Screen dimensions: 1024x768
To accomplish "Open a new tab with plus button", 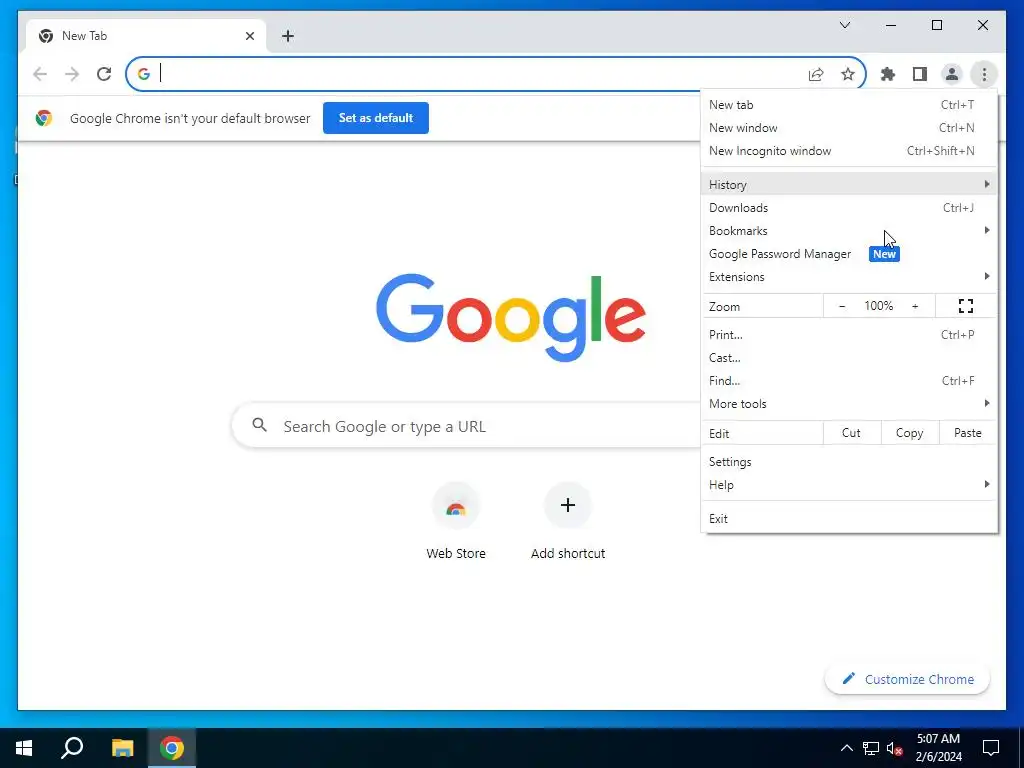I will click(288, 36).
